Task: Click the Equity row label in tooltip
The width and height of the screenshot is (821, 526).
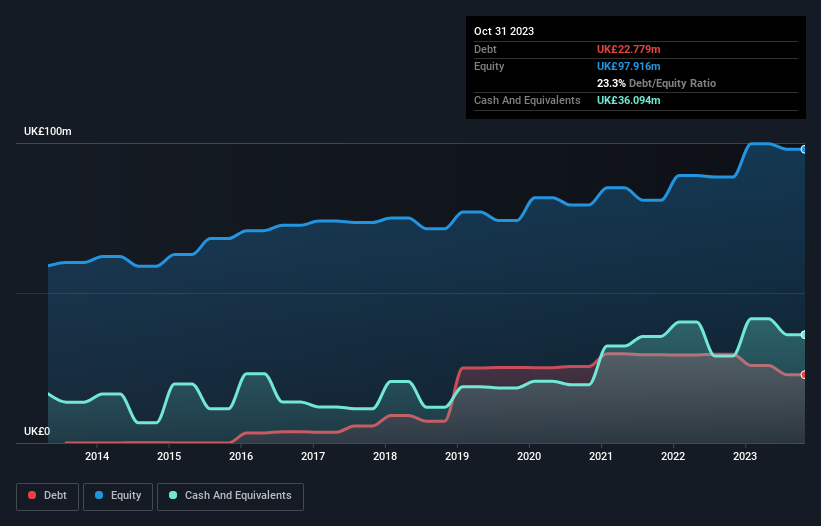Action: tap(489, 66)
